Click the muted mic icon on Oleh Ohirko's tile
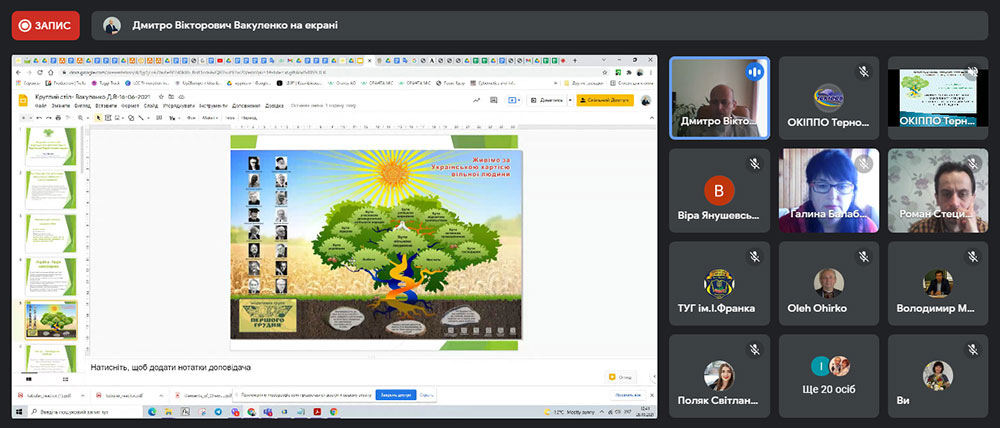Viewport: 1000px width, 428px height. click(862, 255)
